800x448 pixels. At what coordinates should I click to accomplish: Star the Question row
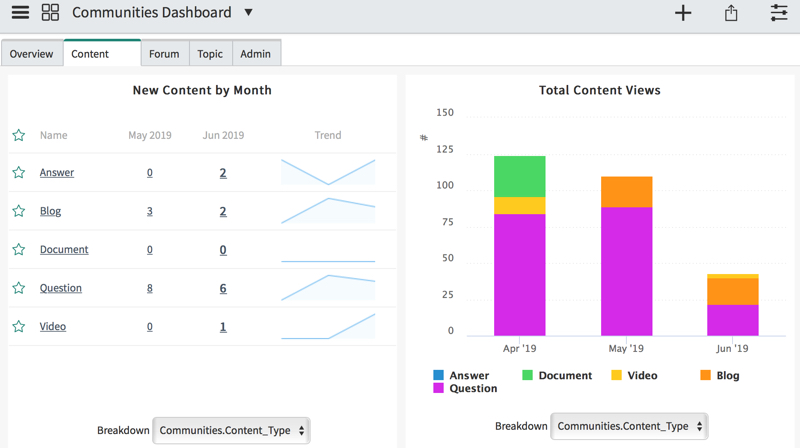[x=19, y=288]
